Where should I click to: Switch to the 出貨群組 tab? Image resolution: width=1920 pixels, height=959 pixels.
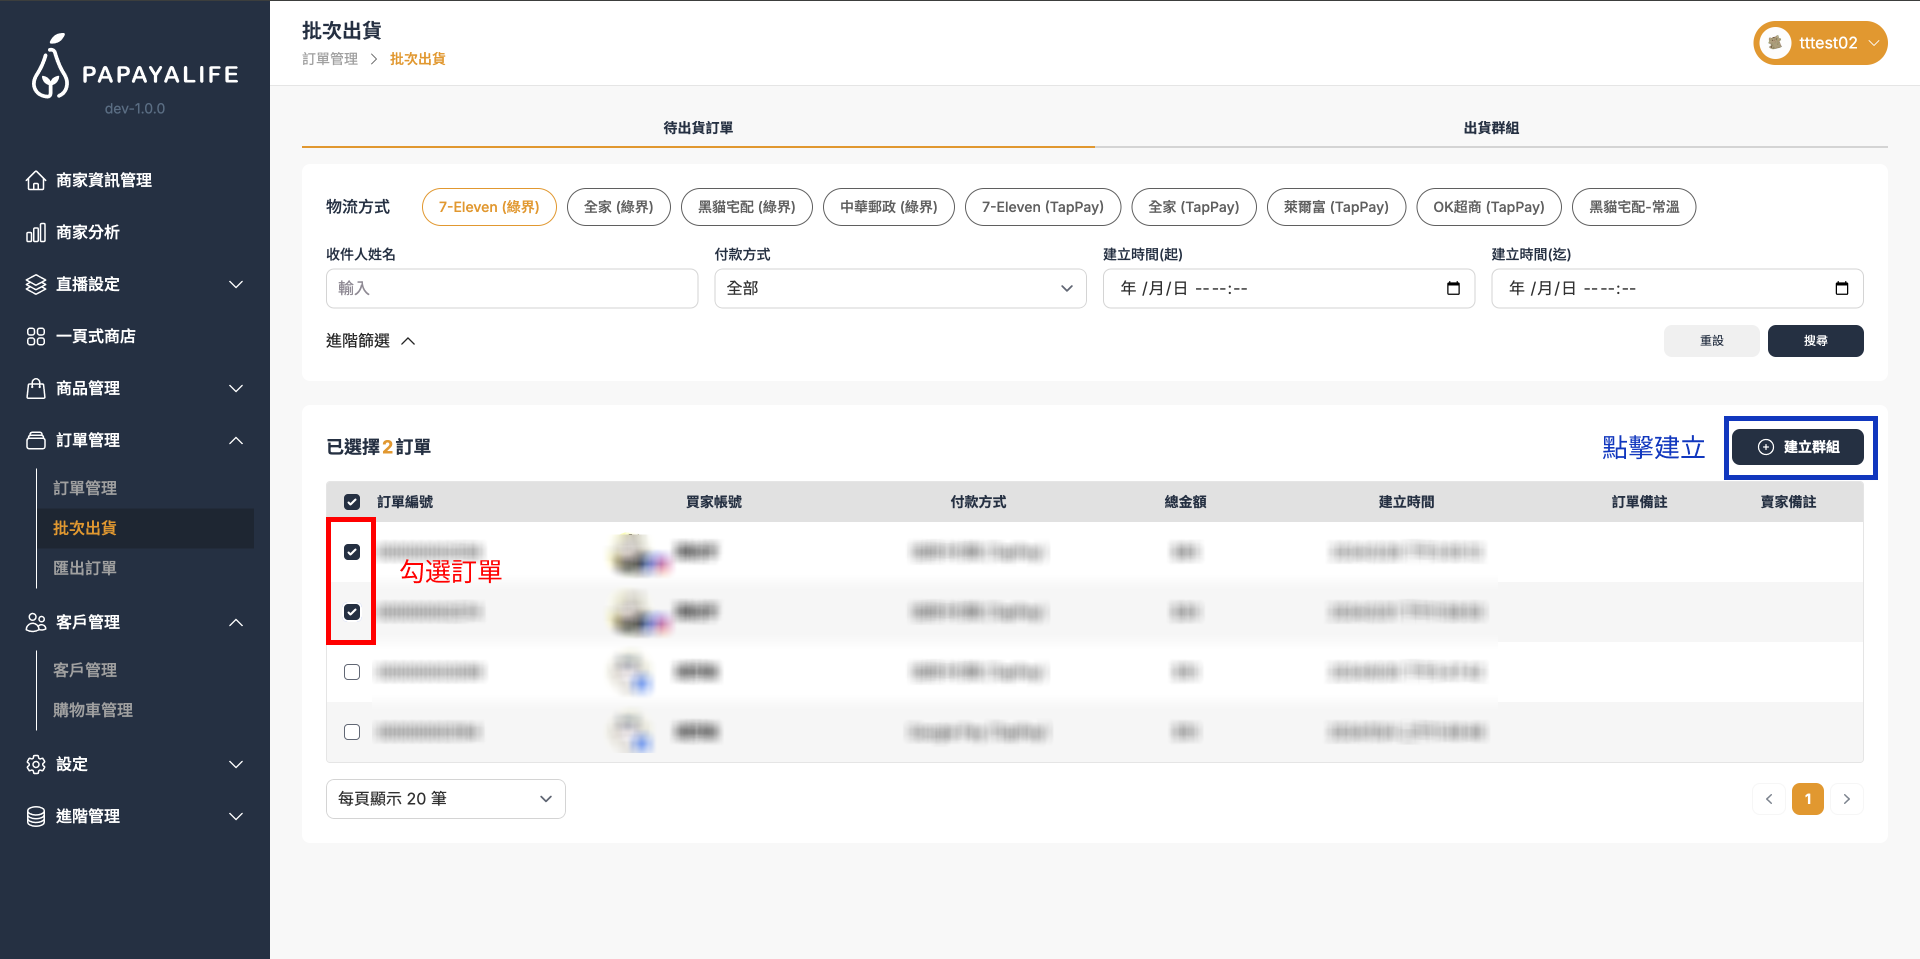click(1491, 128)
